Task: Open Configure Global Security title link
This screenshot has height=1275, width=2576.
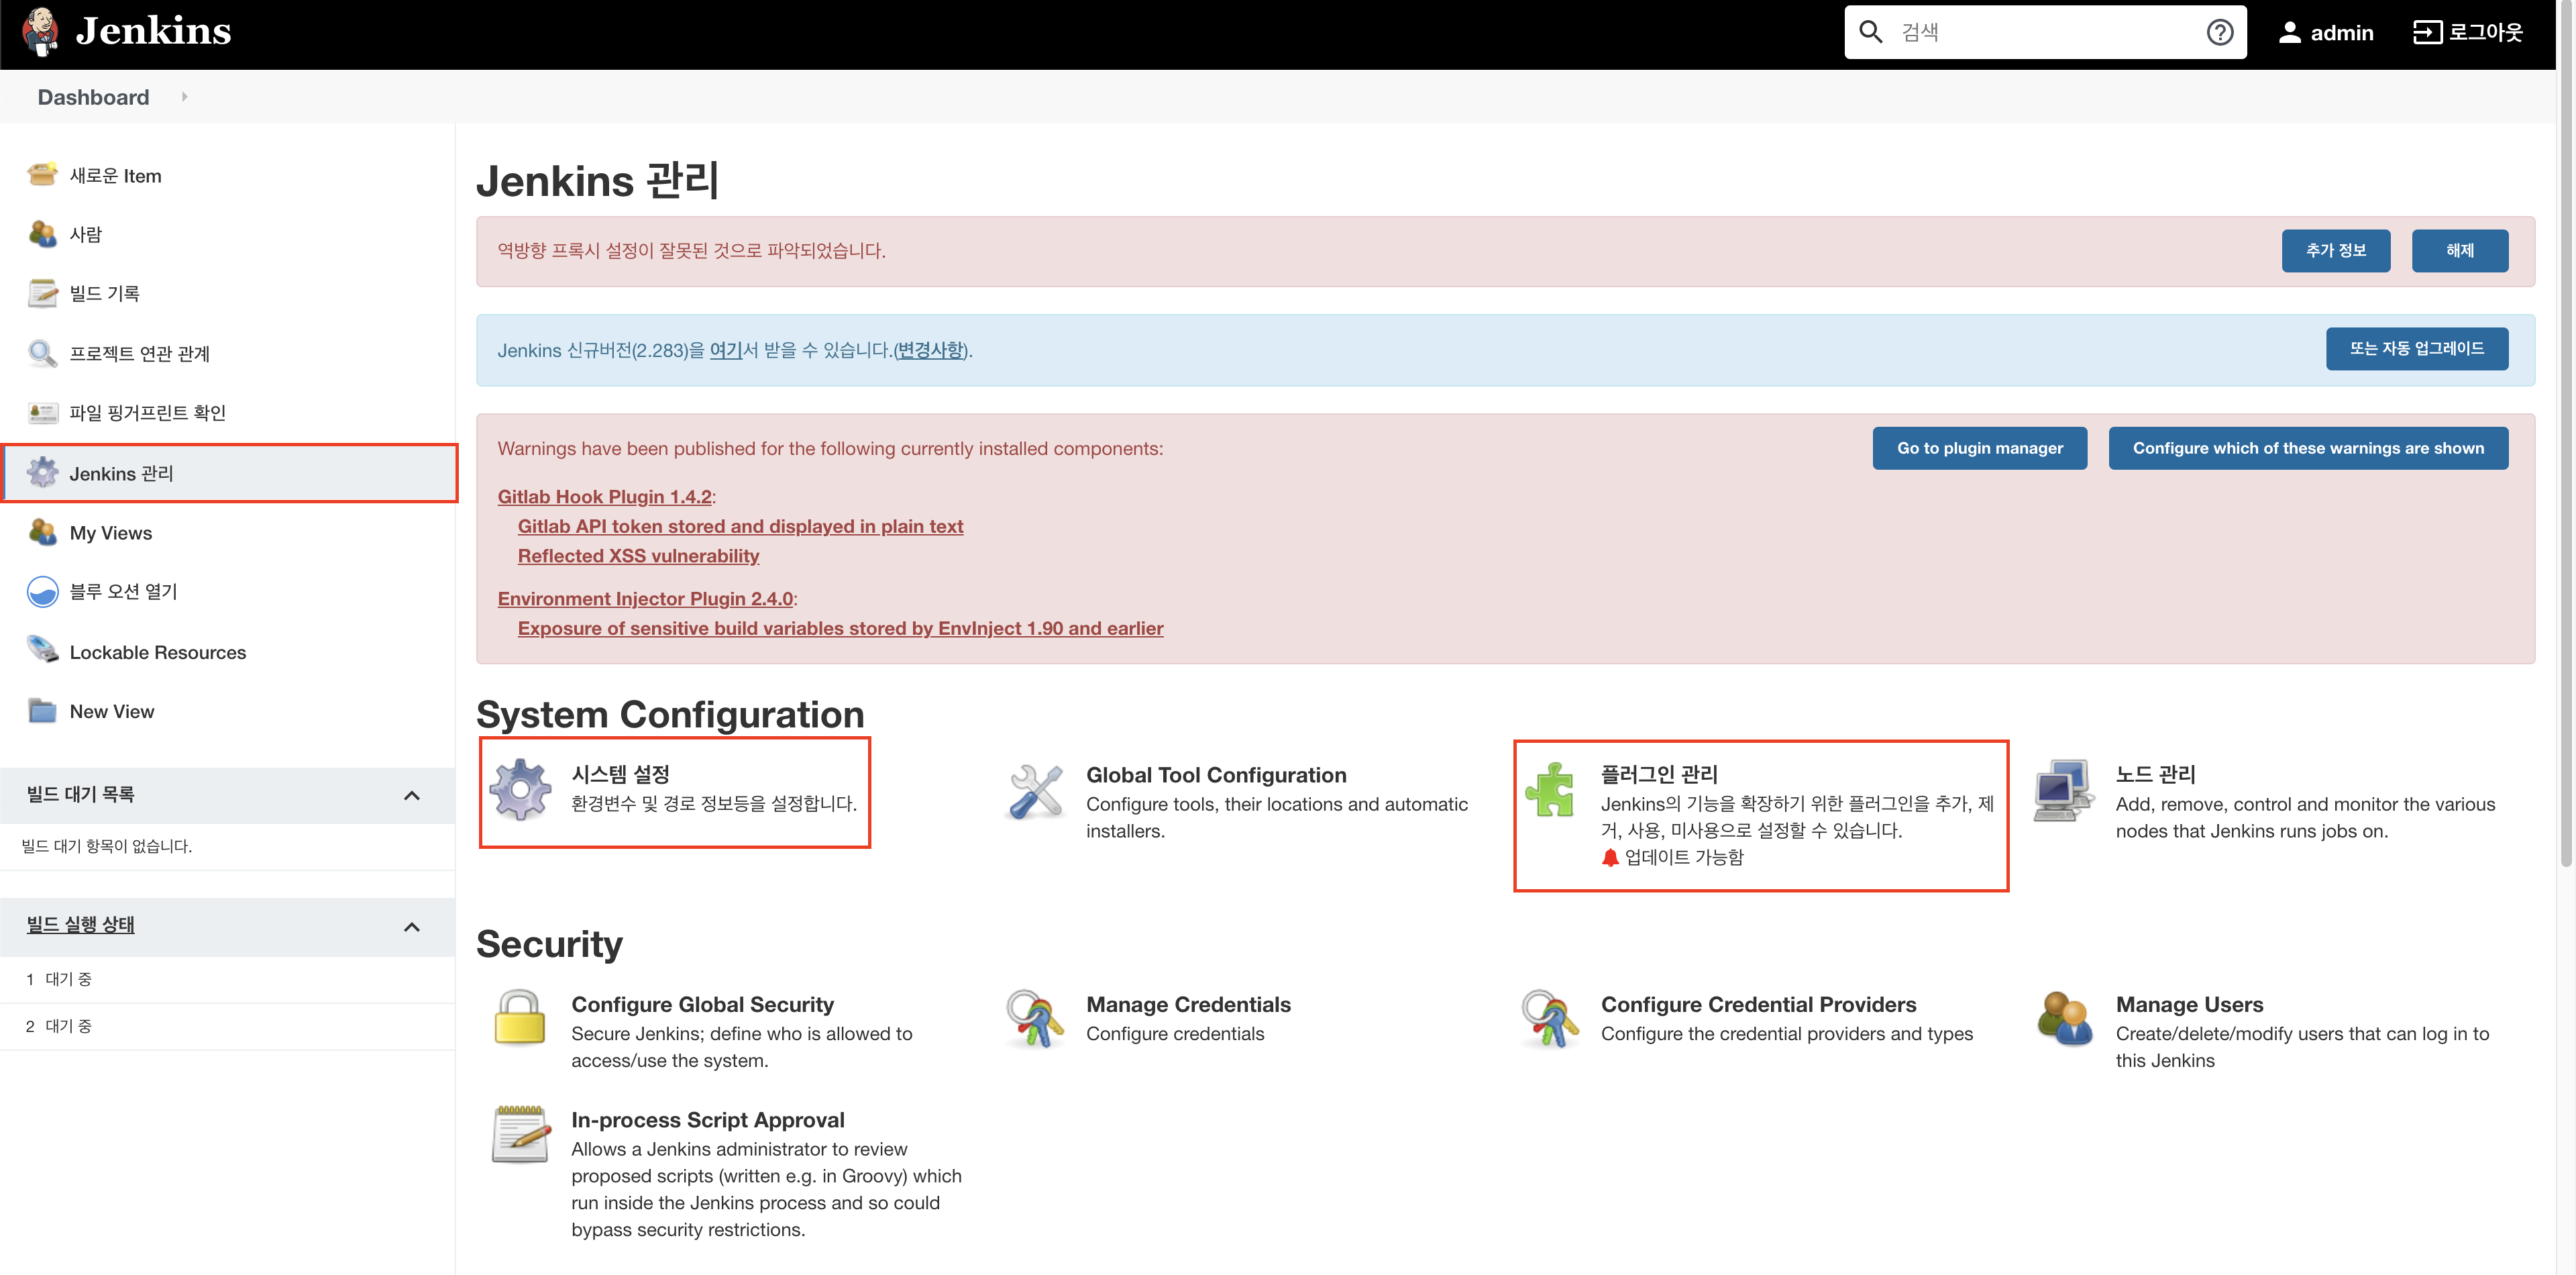Action: 702,1004
